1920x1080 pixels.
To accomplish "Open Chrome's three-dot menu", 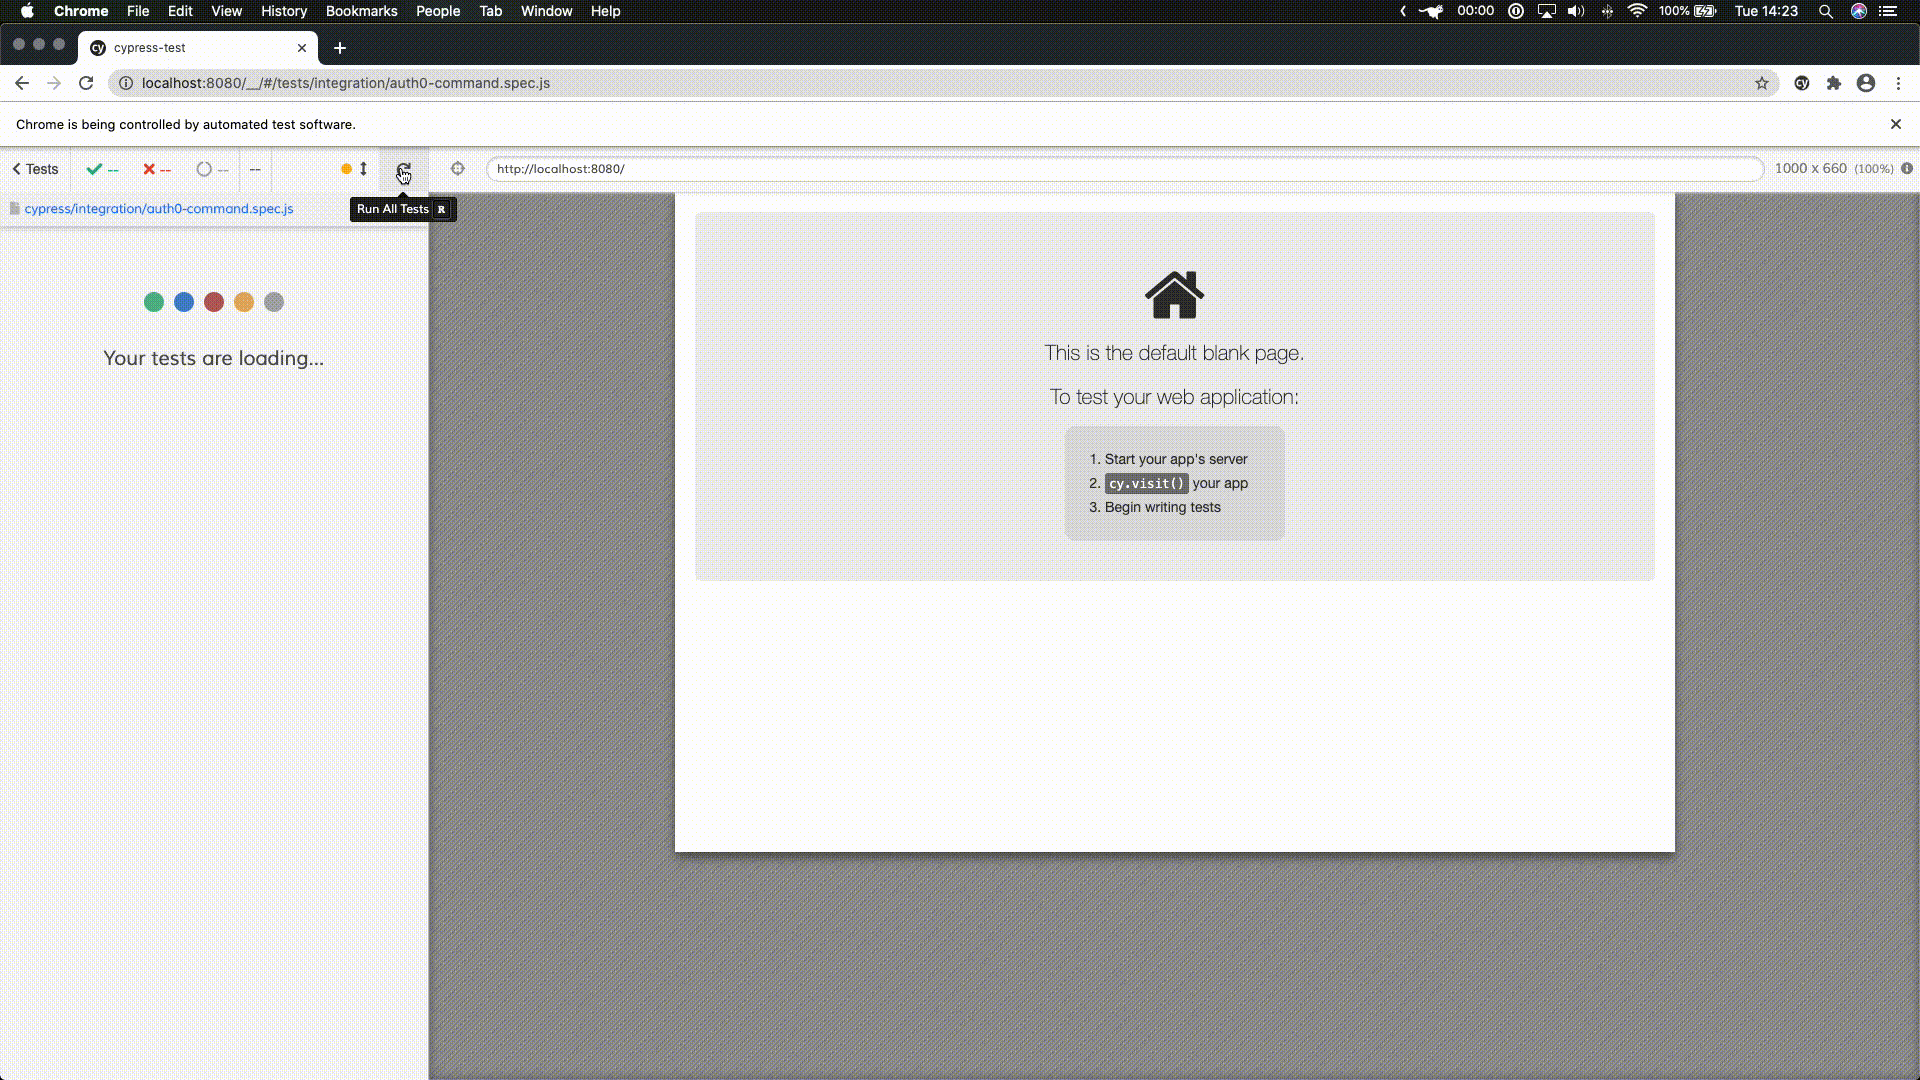I will [1898, 83].
